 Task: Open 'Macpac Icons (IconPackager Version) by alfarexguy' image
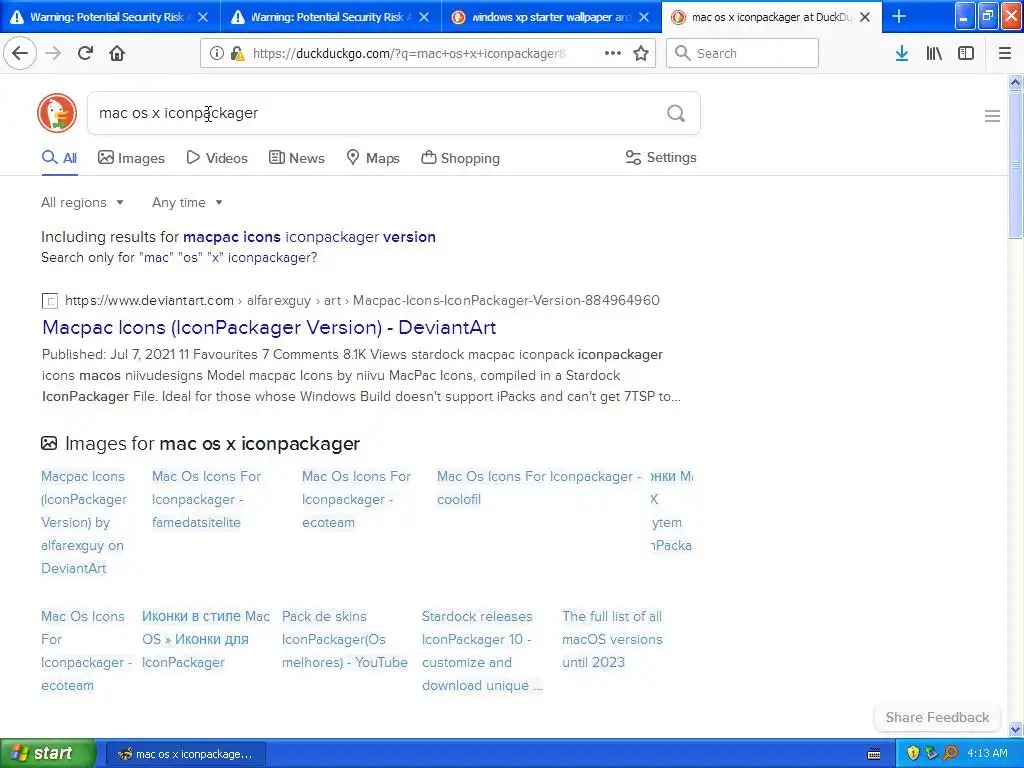coord(84,522)
